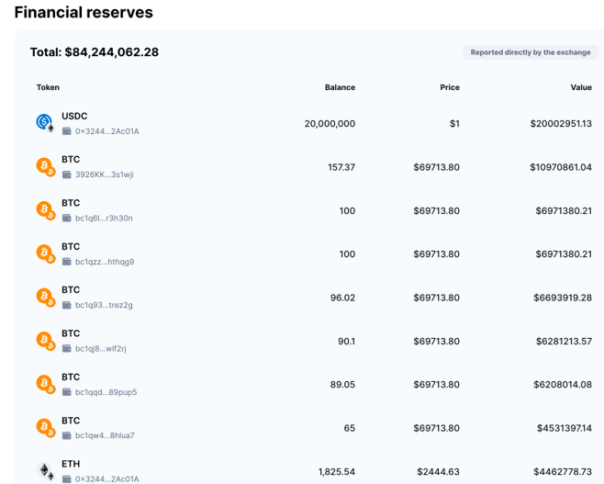Image resolution: width=604 pixels, height=484 pixels.
Task: Click the BTC balance 96.02
Action: (342, 298)
